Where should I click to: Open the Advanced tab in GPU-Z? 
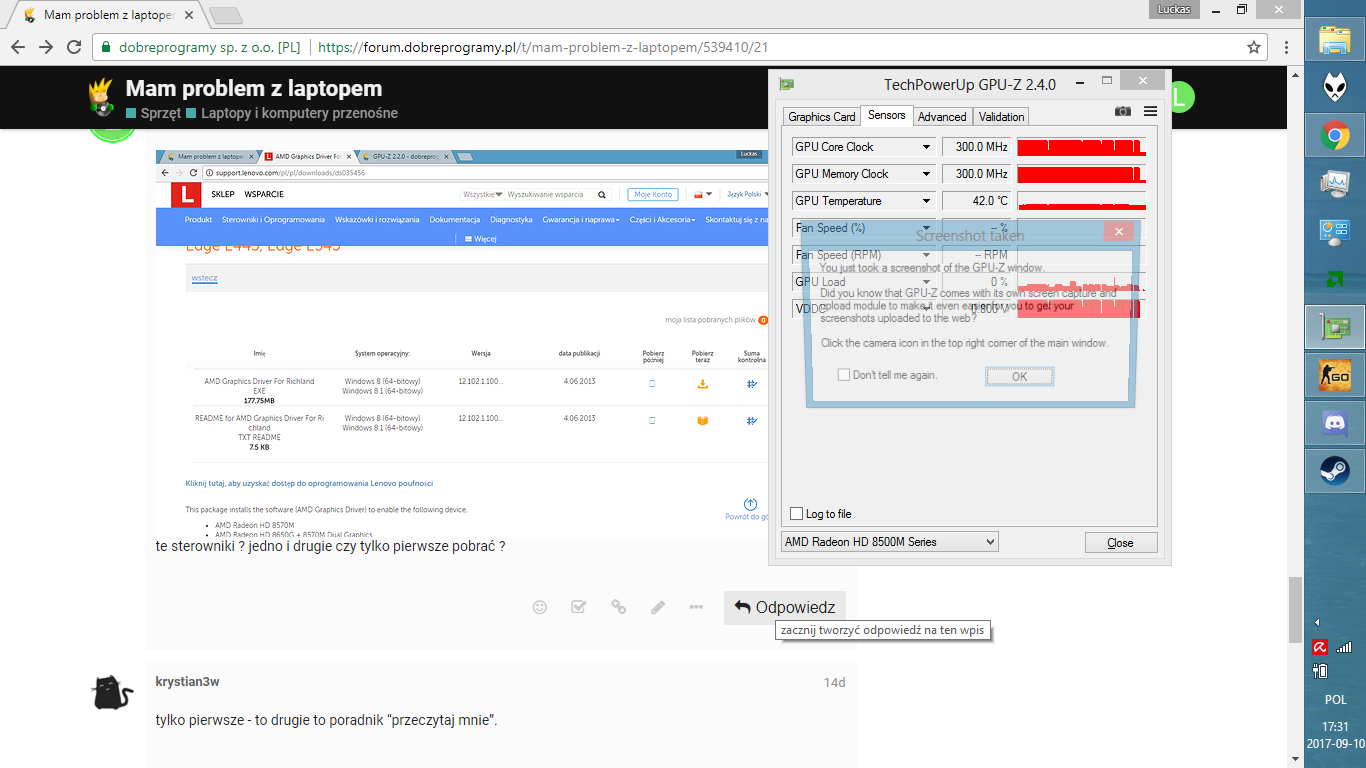click(942, 116)
